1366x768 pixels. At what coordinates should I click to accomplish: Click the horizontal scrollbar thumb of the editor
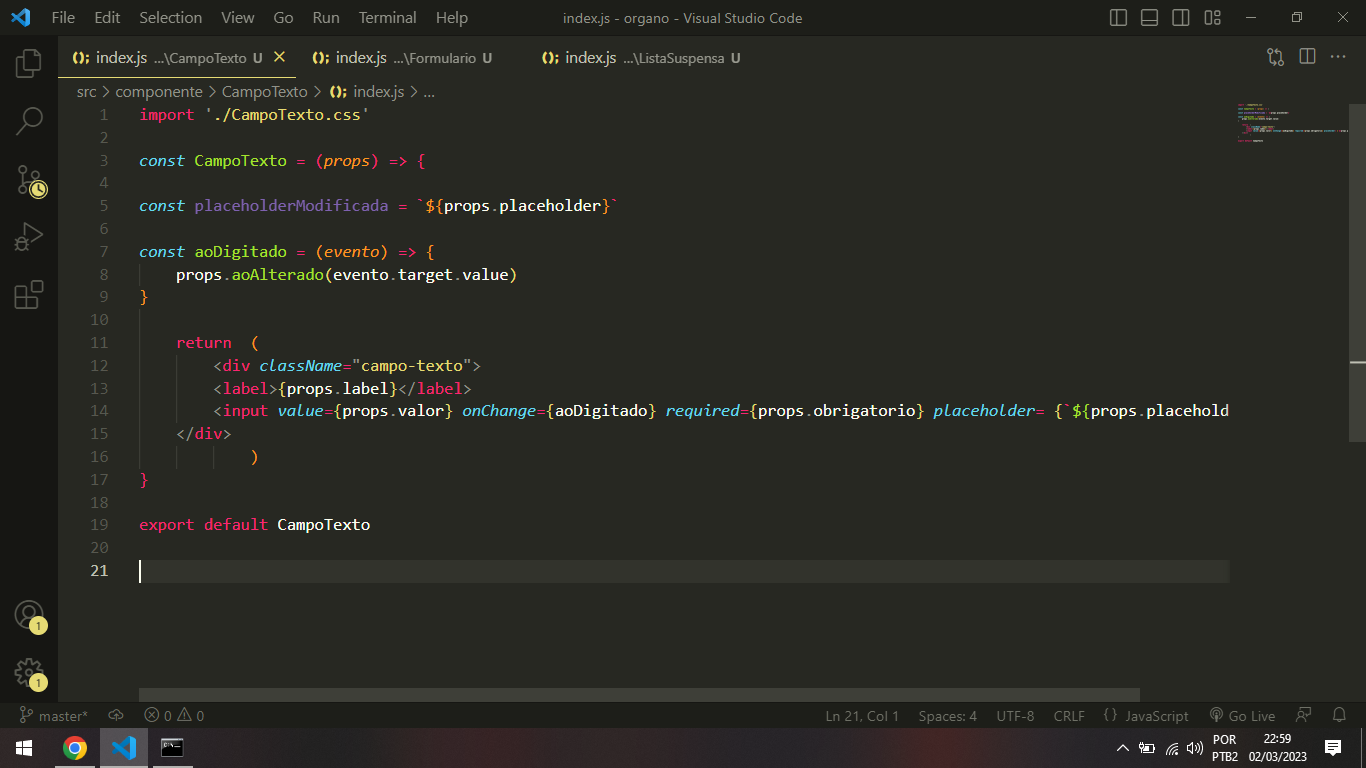pos(639,694)
